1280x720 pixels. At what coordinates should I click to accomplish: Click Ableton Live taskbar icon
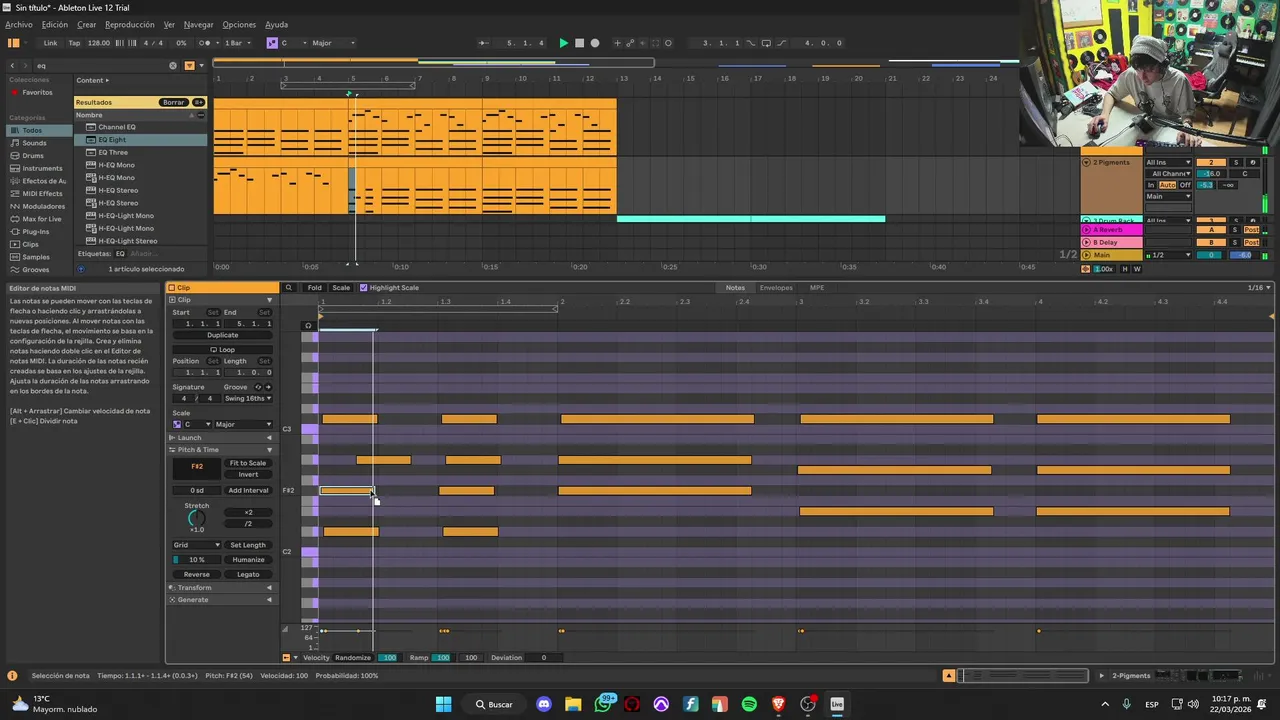pos(837,704)
